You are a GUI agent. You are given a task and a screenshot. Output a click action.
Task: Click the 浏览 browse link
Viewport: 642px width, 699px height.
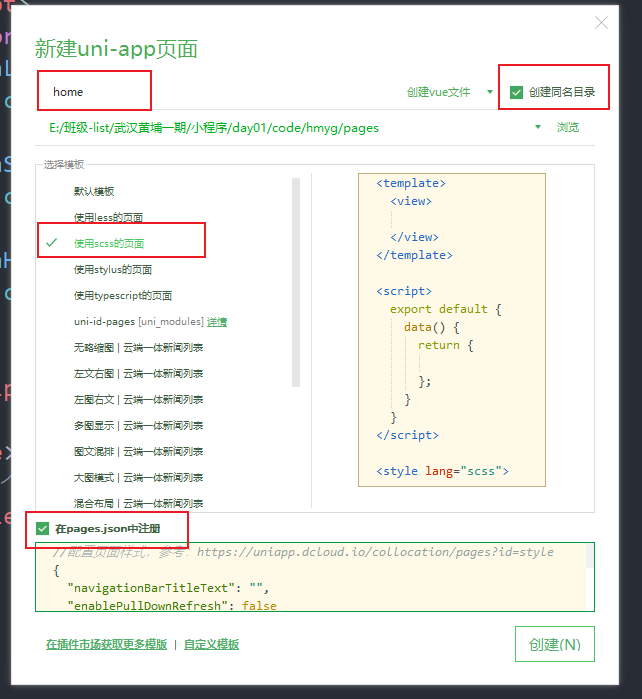pyautogui.click(x=568, y=127)
